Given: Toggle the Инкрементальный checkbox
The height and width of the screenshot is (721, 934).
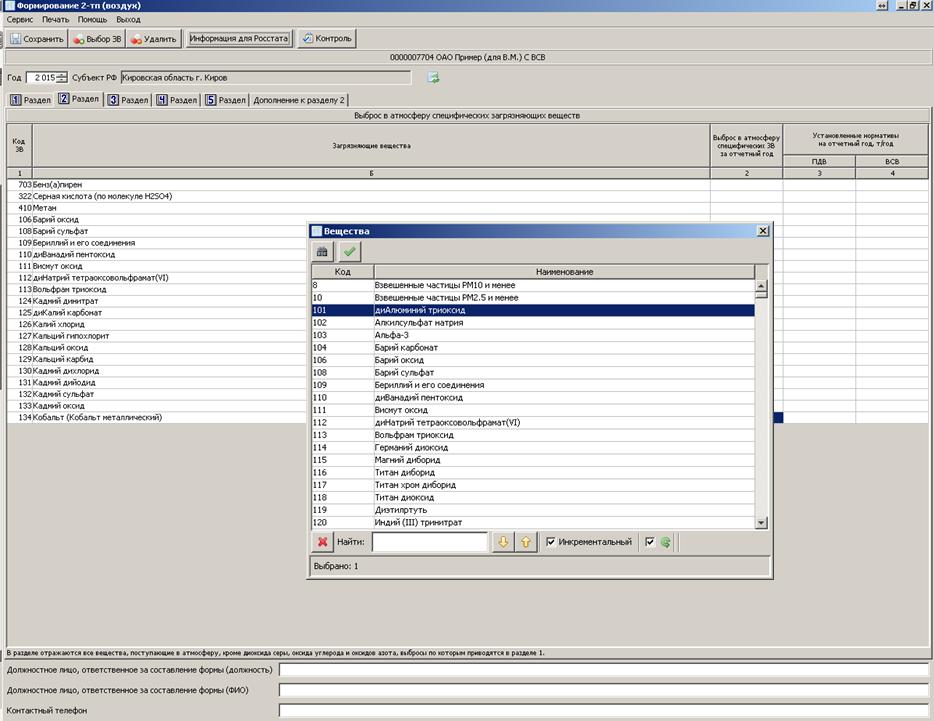Looking at the screenshot, I should (x=551, y=542).
